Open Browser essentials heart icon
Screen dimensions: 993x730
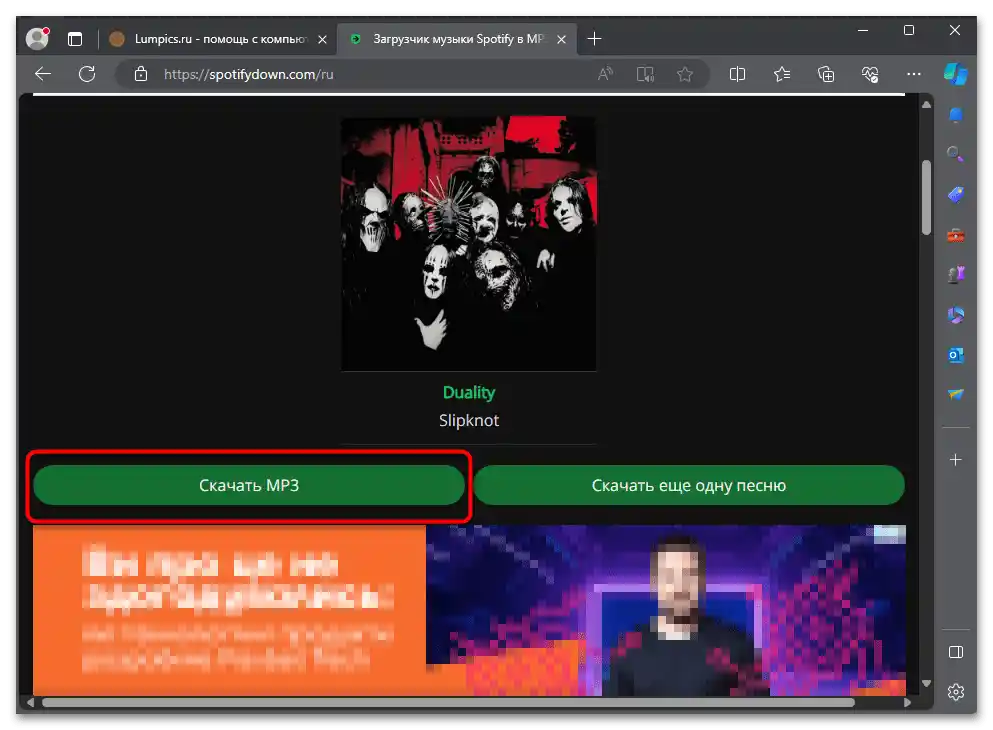point(870,74)
